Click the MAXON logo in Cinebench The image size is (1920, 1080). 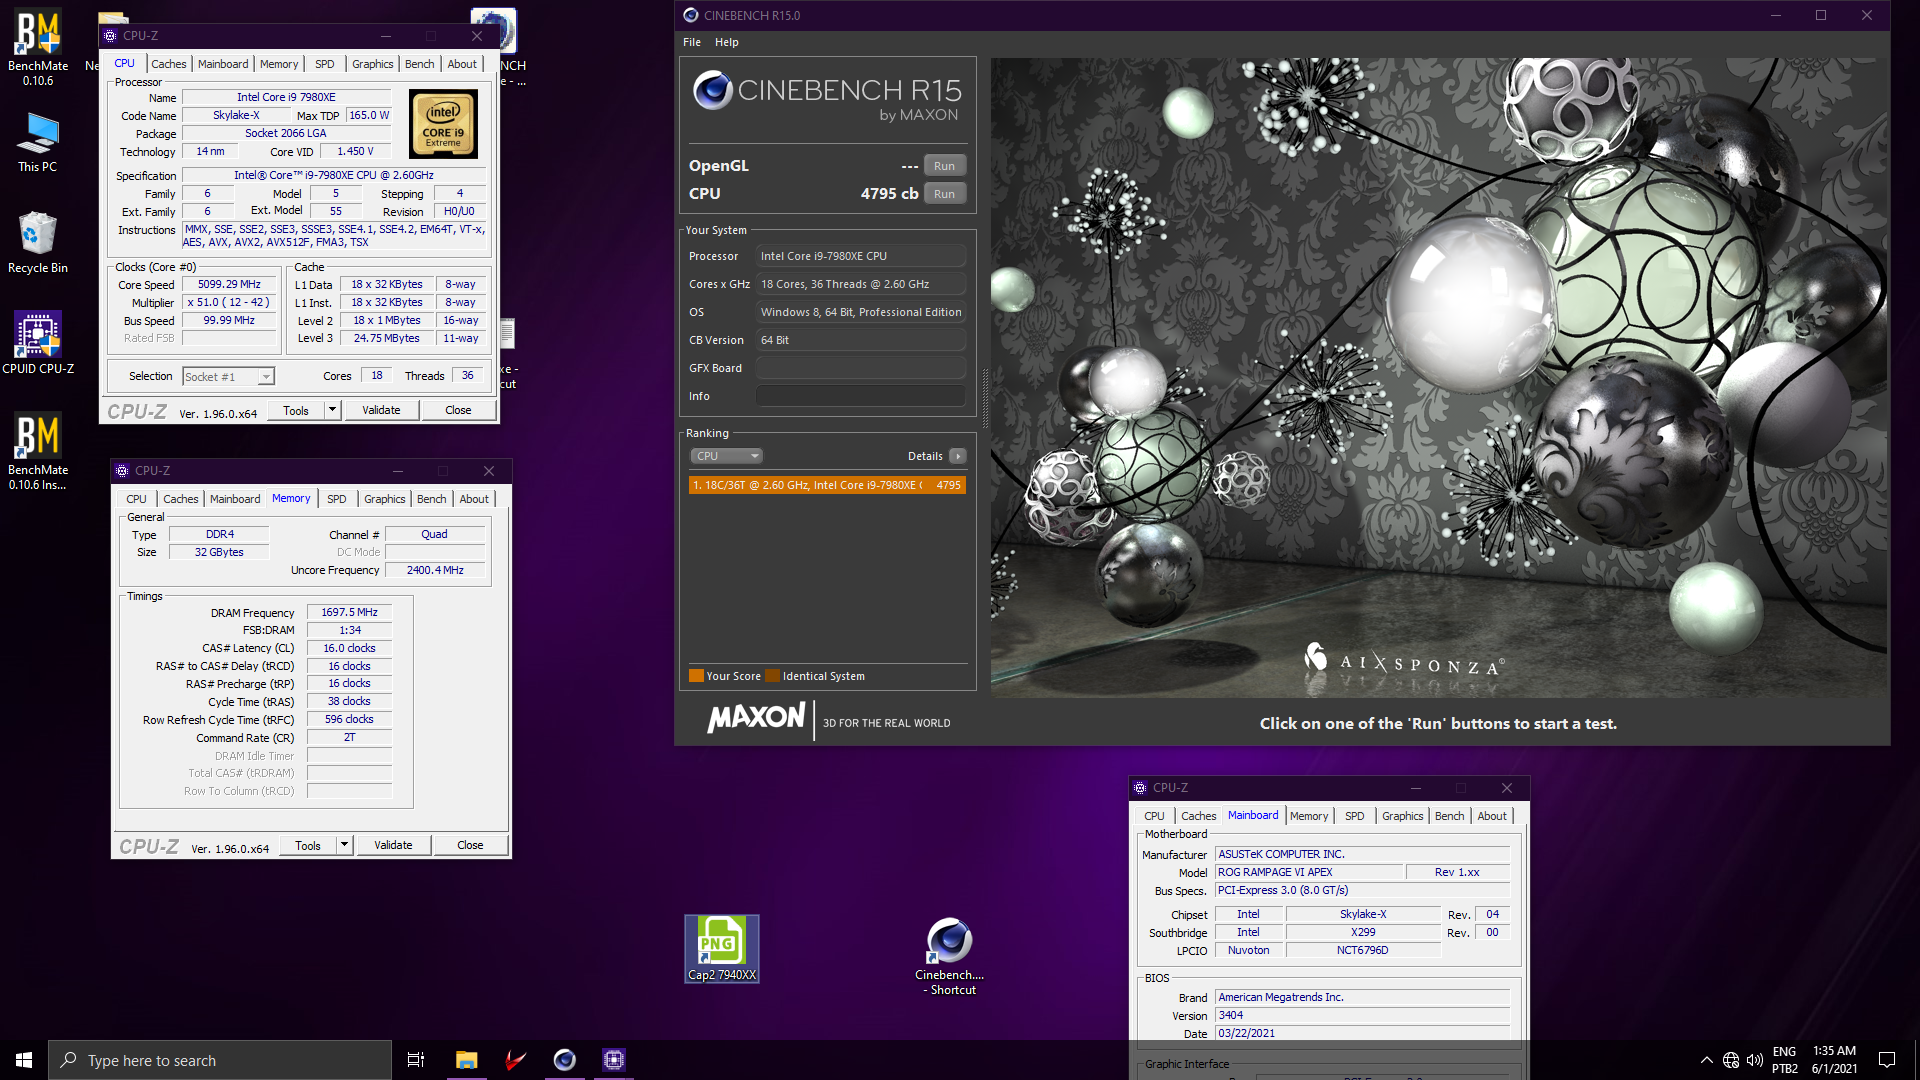coord(756,718)
